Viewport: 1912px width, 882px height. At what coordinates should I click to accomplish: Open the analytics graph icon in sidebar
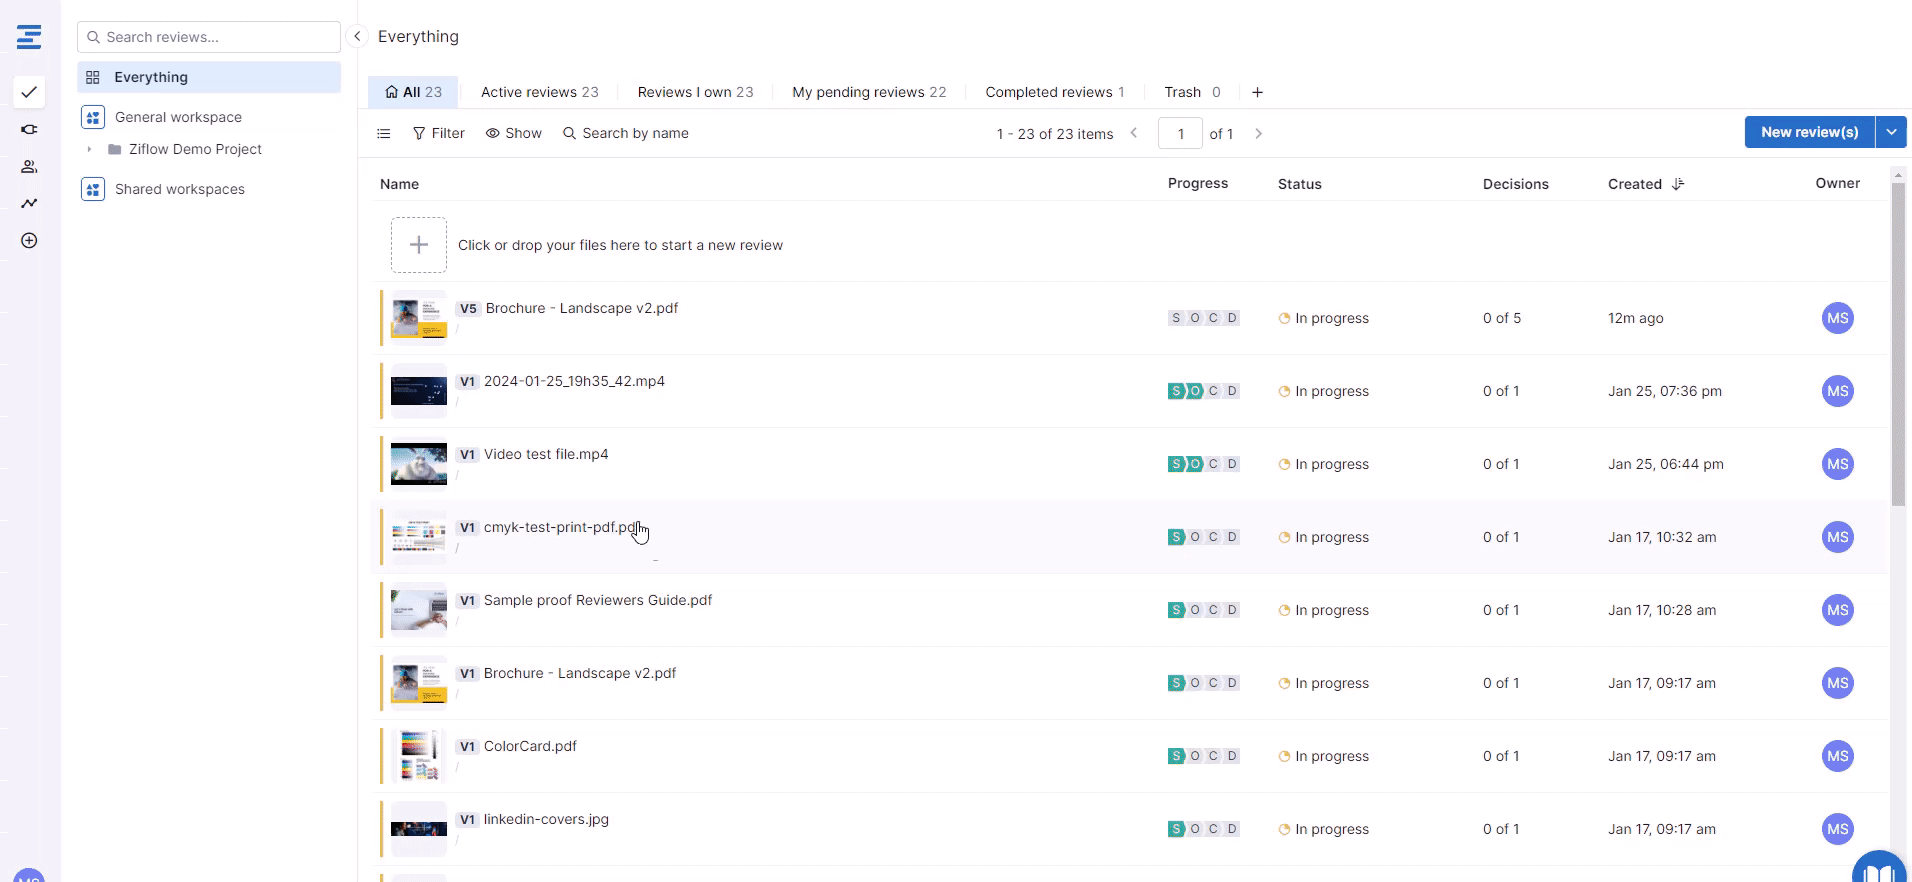point(29,203)
